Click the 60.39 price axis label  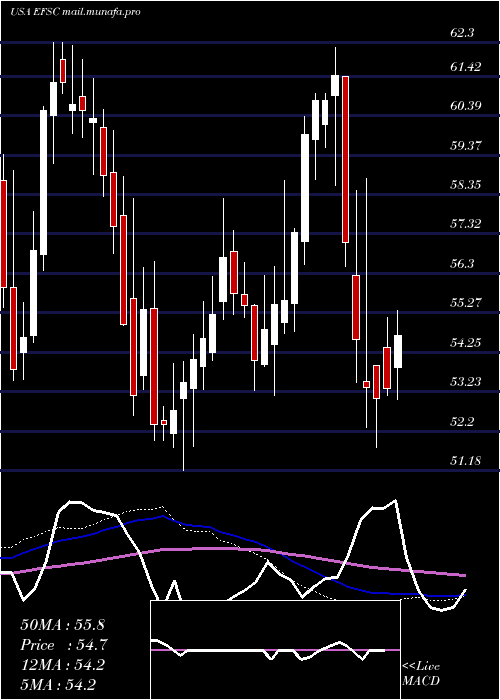pyautogui.click(x=466, y=106)
